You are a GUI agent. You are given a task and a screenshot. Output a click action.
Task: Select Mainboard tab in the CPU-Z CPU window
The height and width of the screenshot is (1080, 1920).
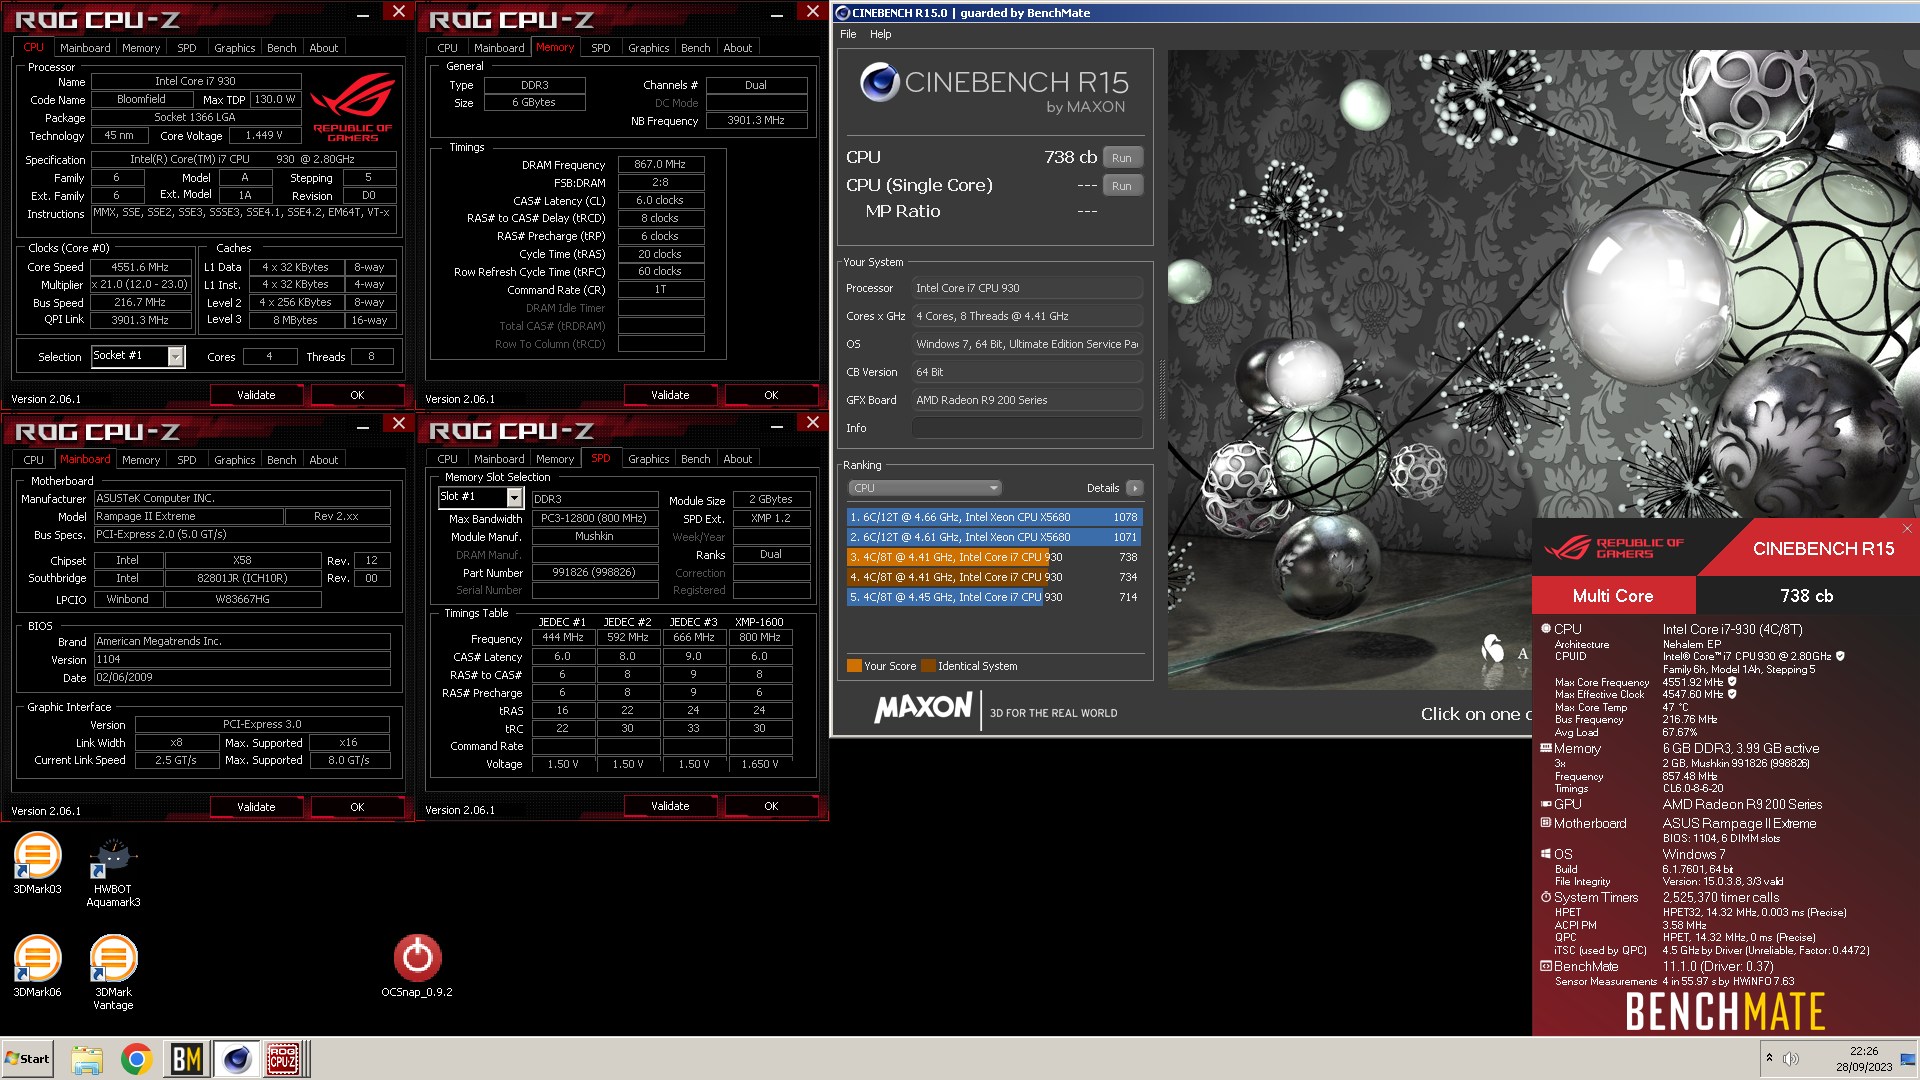(x=85, y=48)
